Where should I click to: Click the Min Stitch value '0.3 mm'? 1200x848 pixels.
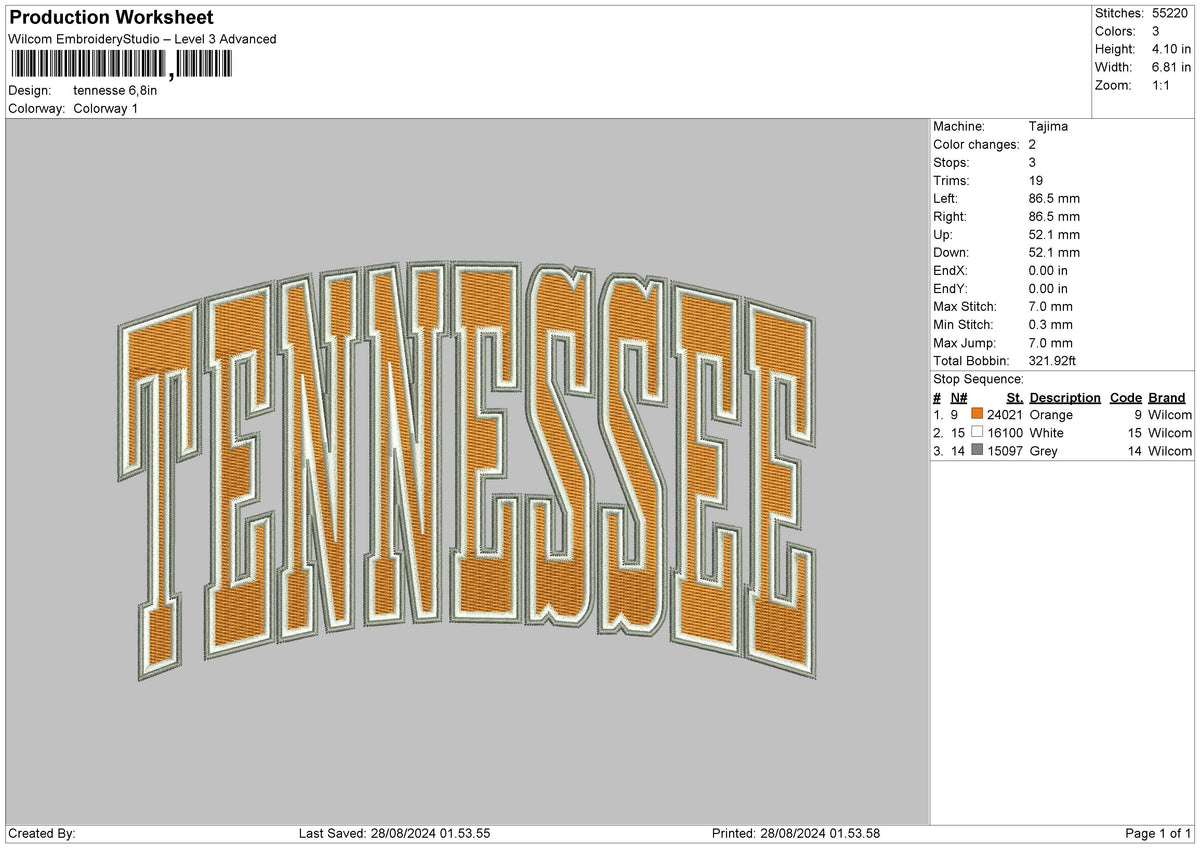pyautogui.click(x=1051, y=324)
